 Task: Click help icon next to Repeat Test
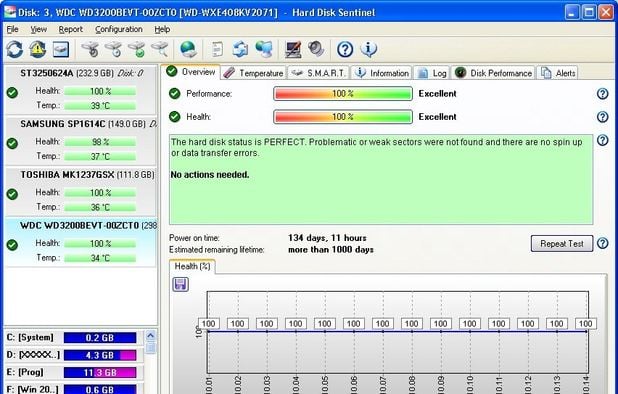click(x=603, y=243)
